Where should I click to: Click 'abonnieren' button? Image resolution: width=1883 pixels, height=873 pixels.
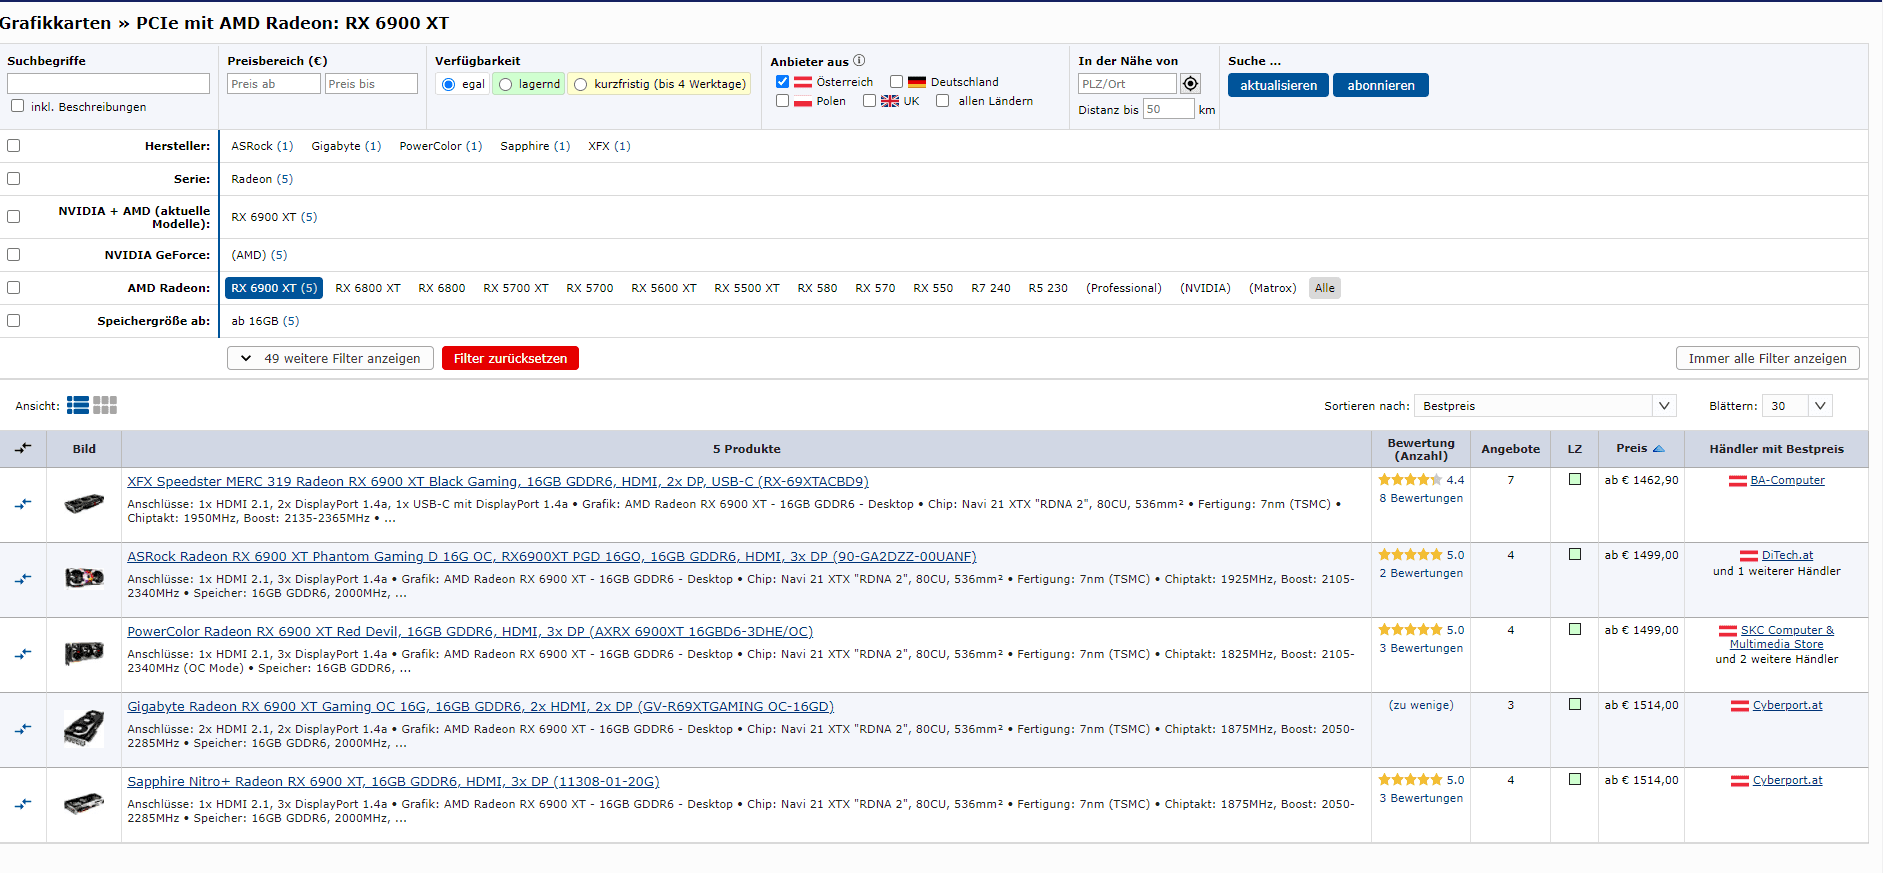pyautogui.click(x=1381, y=85)
